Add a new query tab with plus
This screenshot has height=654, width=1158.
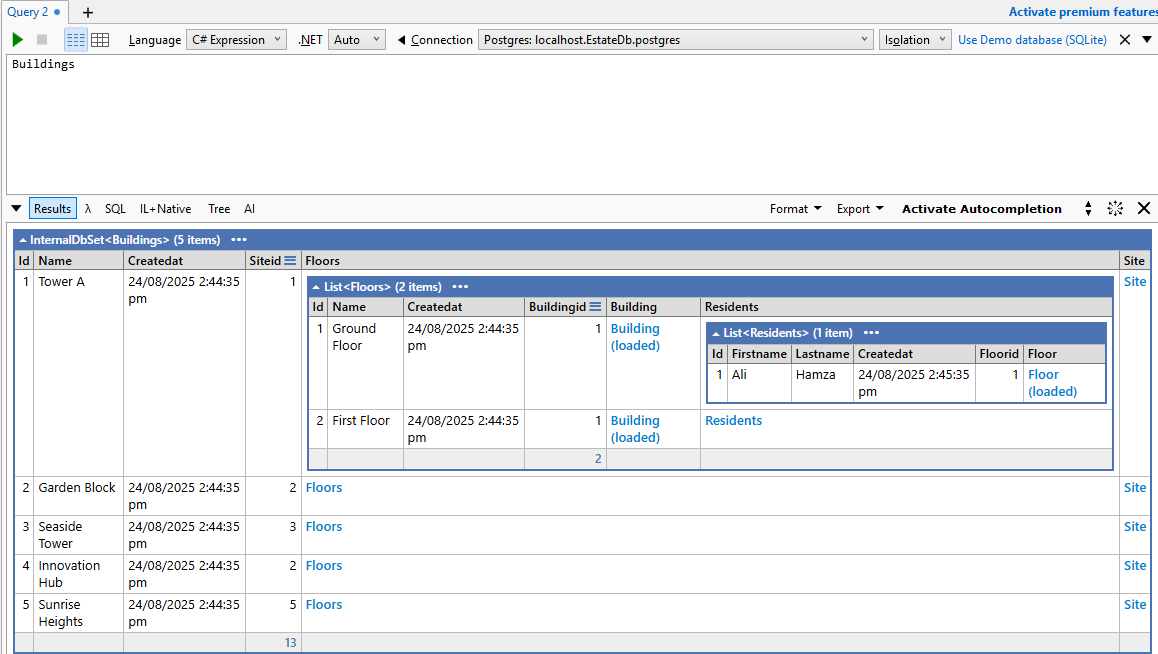[x=88, y=13]
